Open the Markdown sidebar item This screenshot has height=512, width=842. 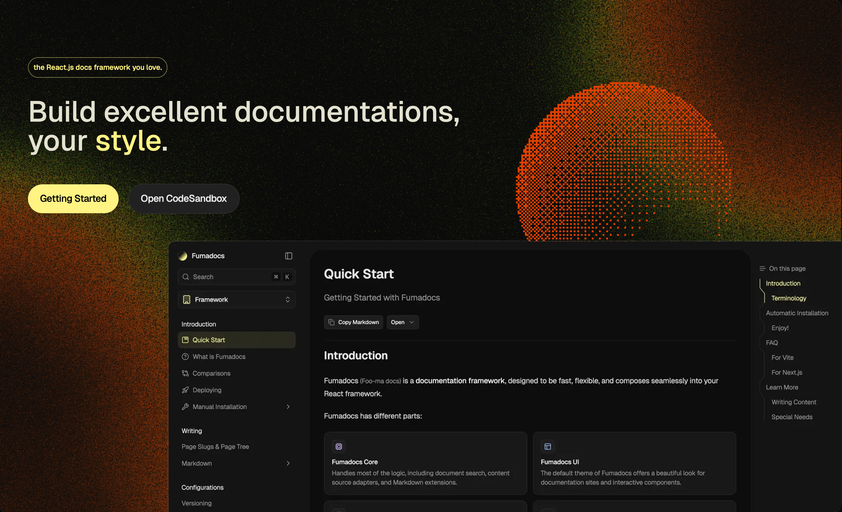236,464
